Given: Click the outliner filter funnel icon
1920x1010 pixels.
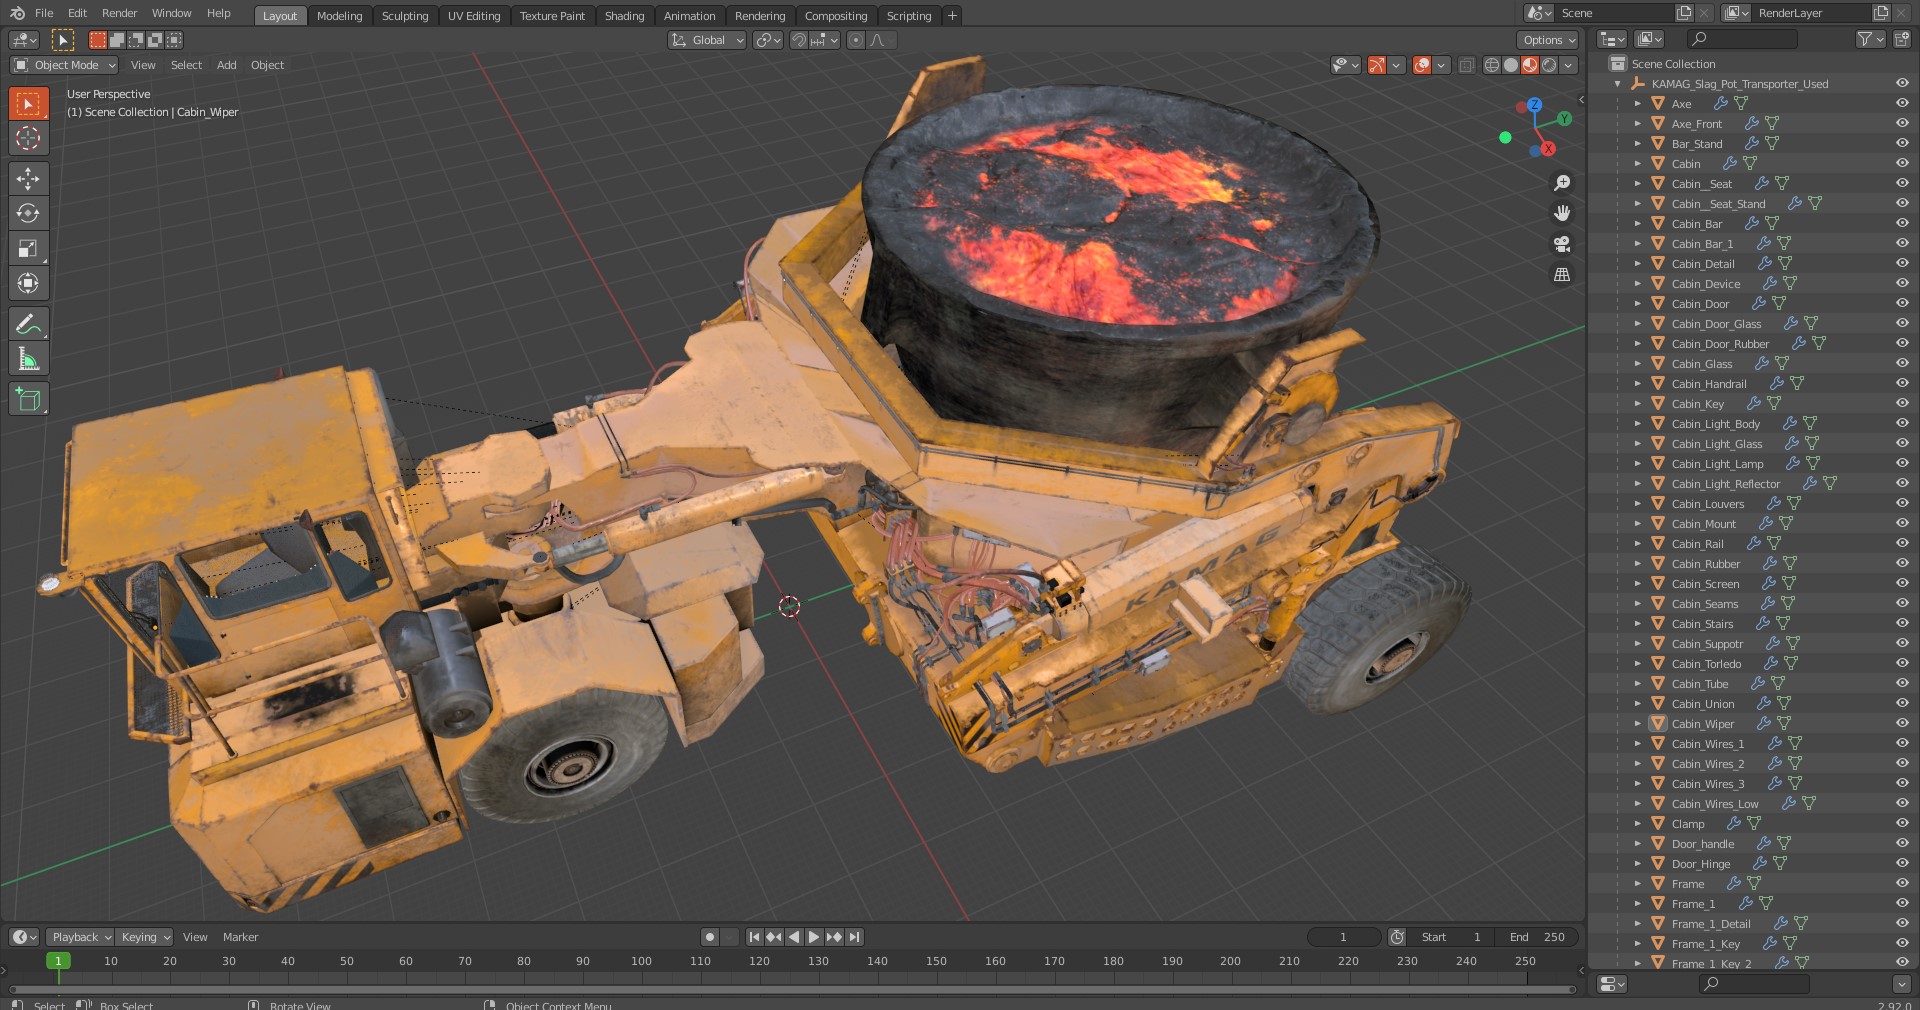Looking at the screenshot, I should click(x=1864, y=39).
